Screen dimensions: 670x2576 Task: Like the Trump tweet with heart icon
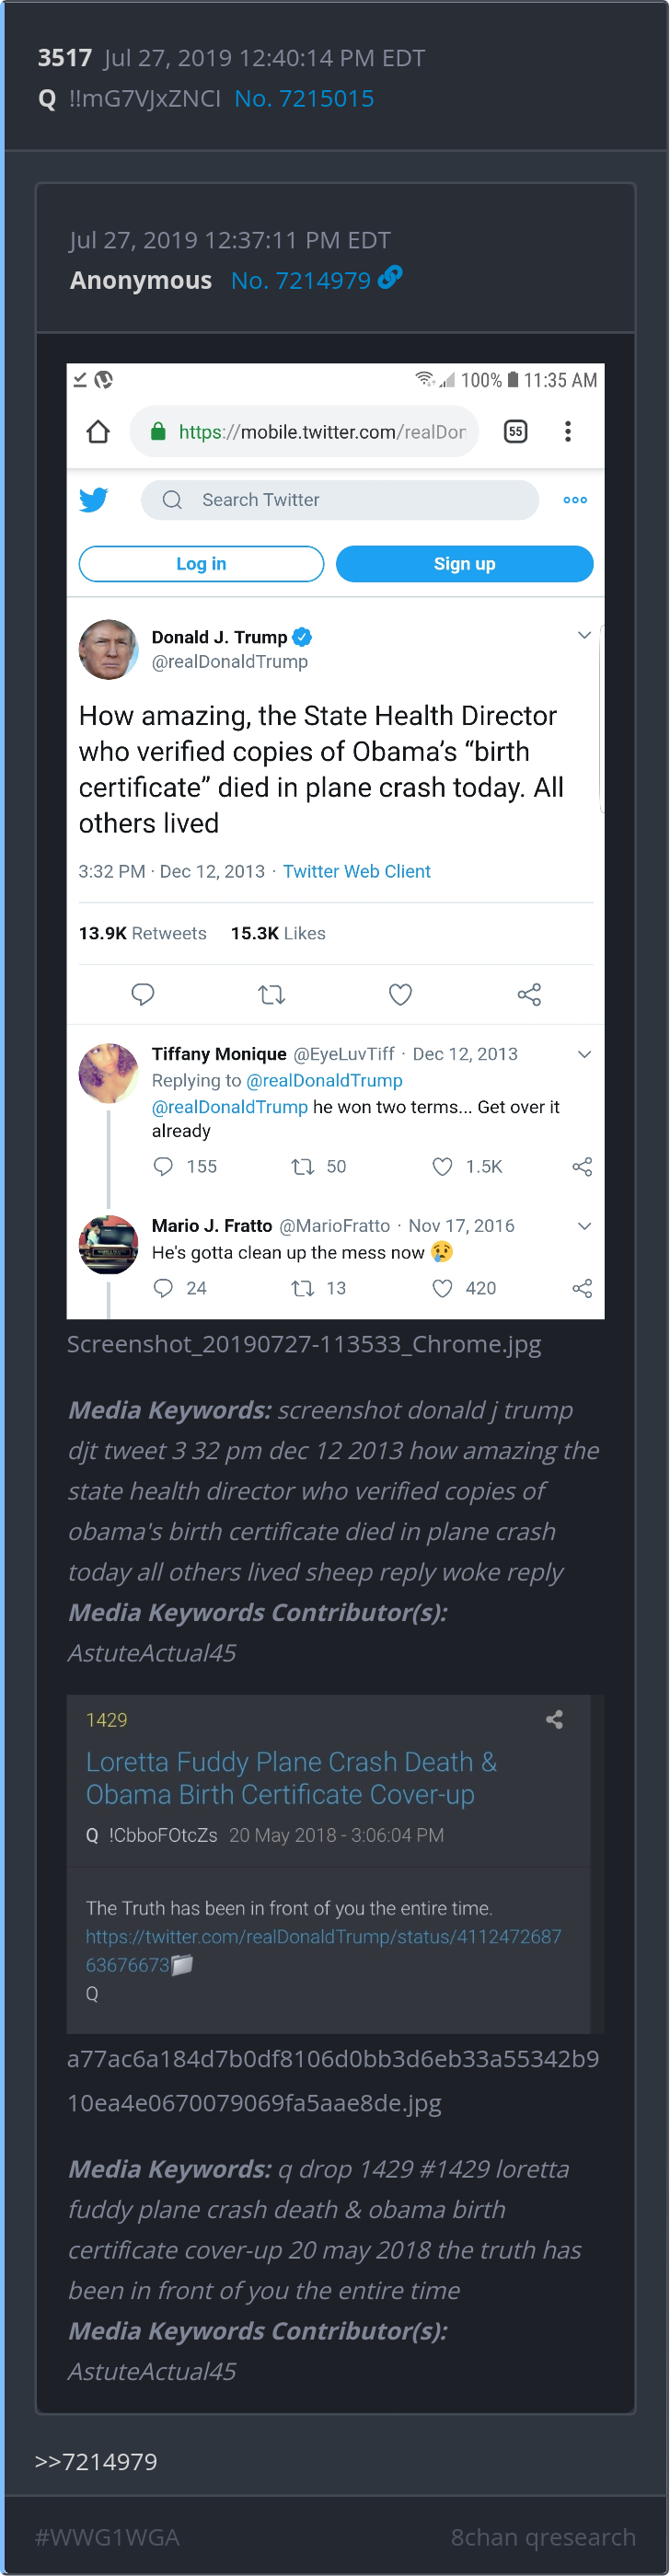(400, 994)
